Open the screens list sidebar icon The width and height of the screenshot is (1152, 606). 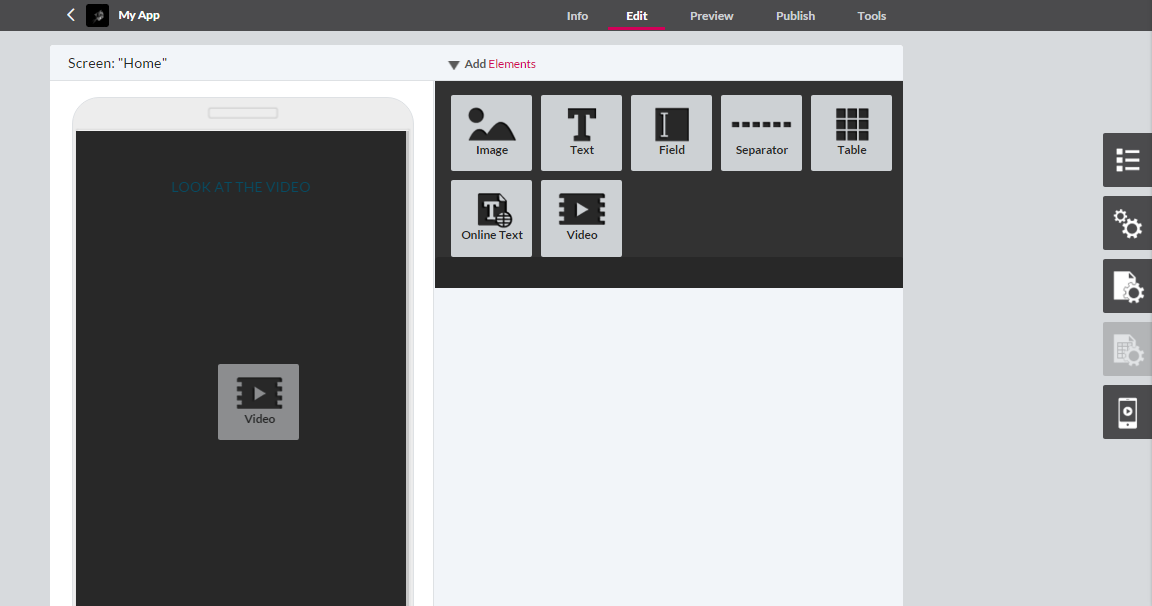(x=1127, y=160)
